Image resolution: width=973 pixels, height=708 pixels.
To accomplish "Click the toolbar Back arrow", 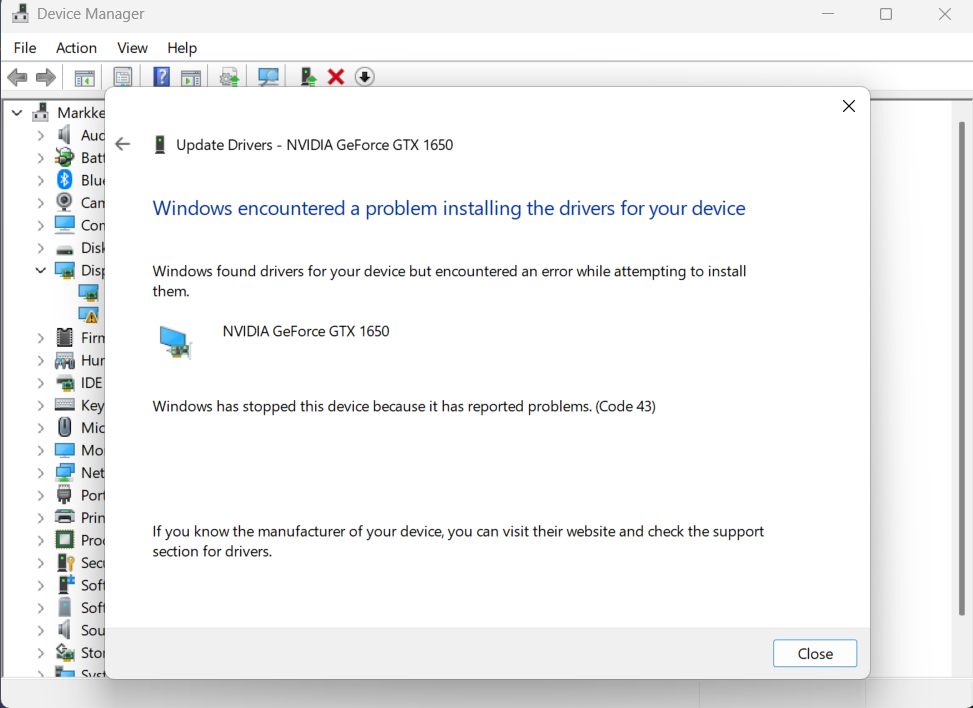I will click(17, 78).
